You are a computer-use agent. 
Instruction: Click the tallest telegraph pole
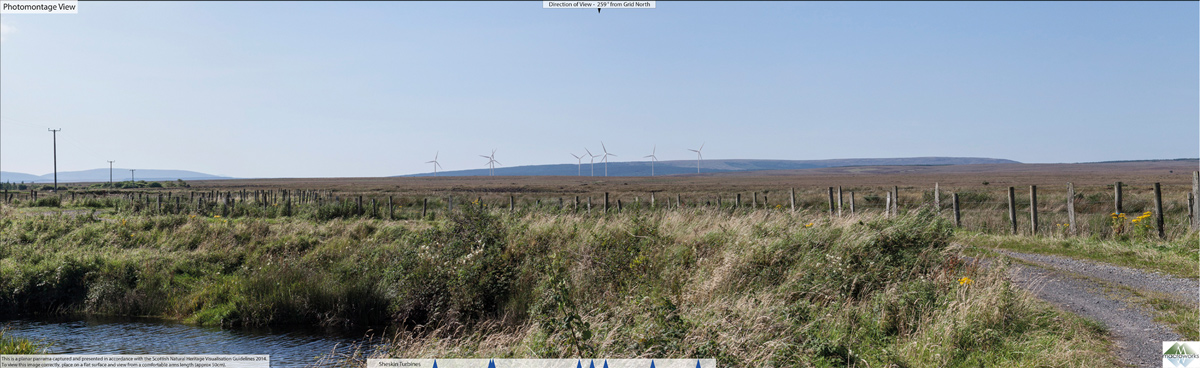(x=54, y=158)
